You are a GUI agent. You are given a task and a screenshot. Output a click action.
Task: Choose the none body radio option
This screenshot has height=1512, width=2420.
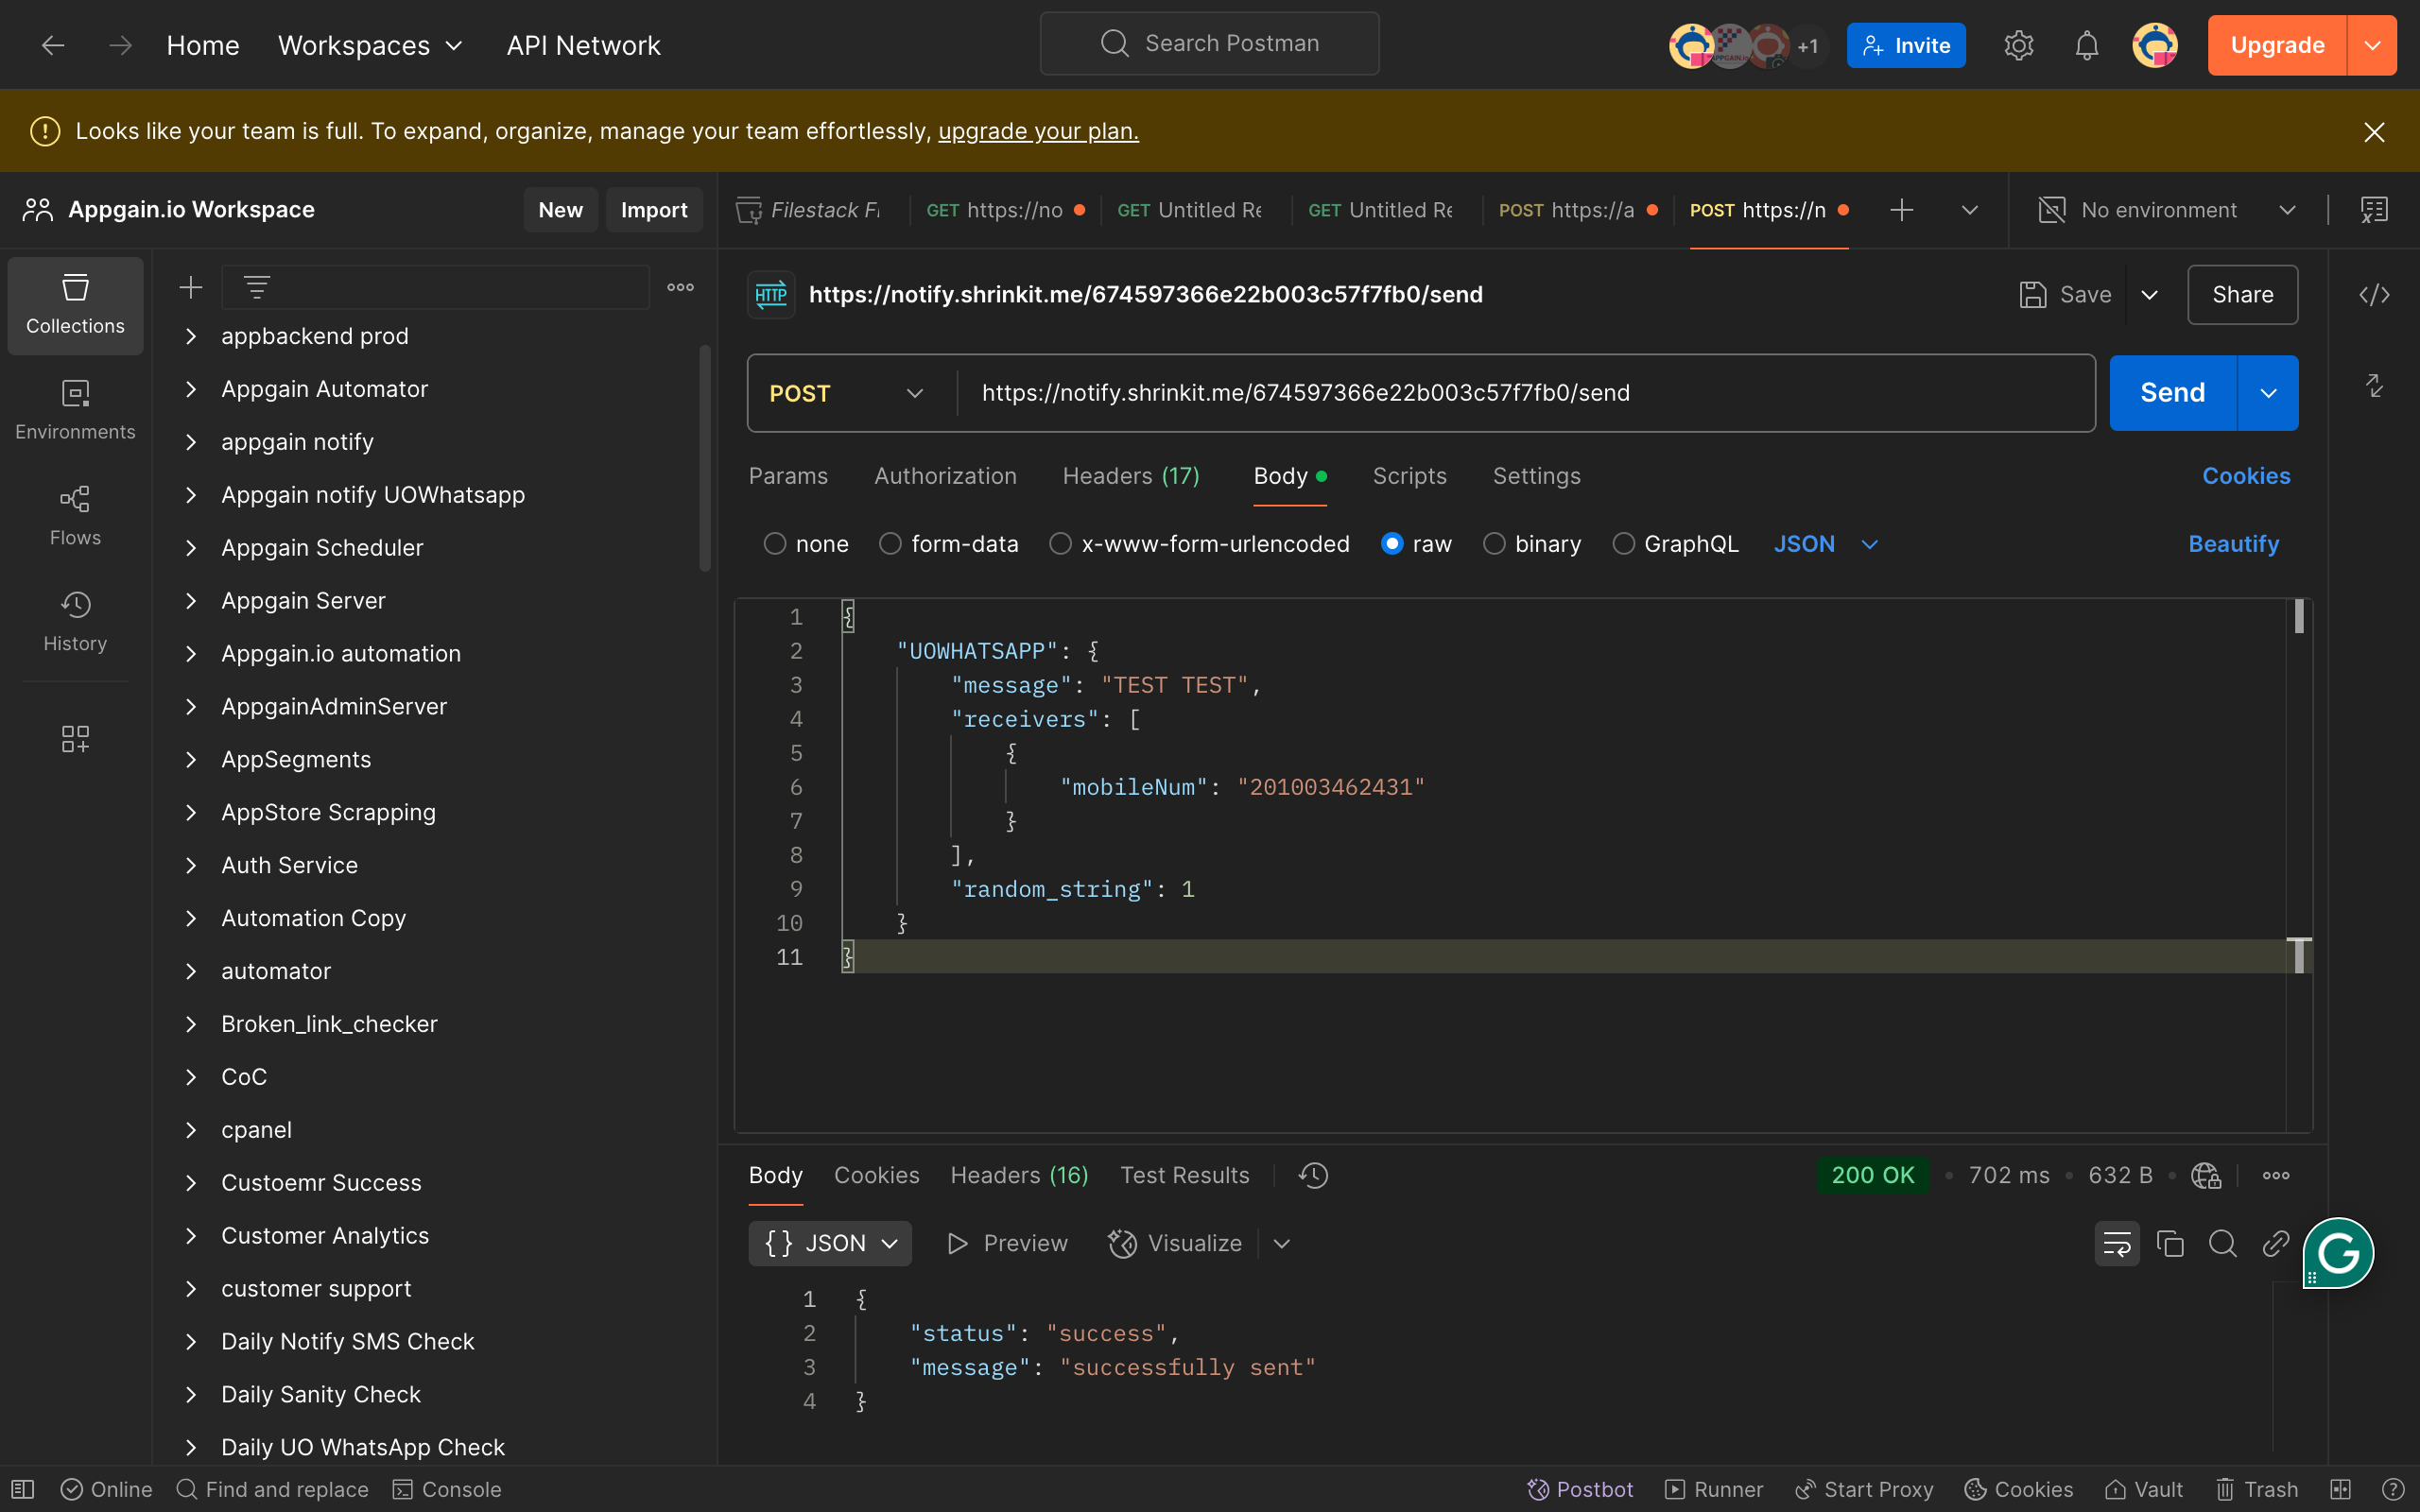775,544
